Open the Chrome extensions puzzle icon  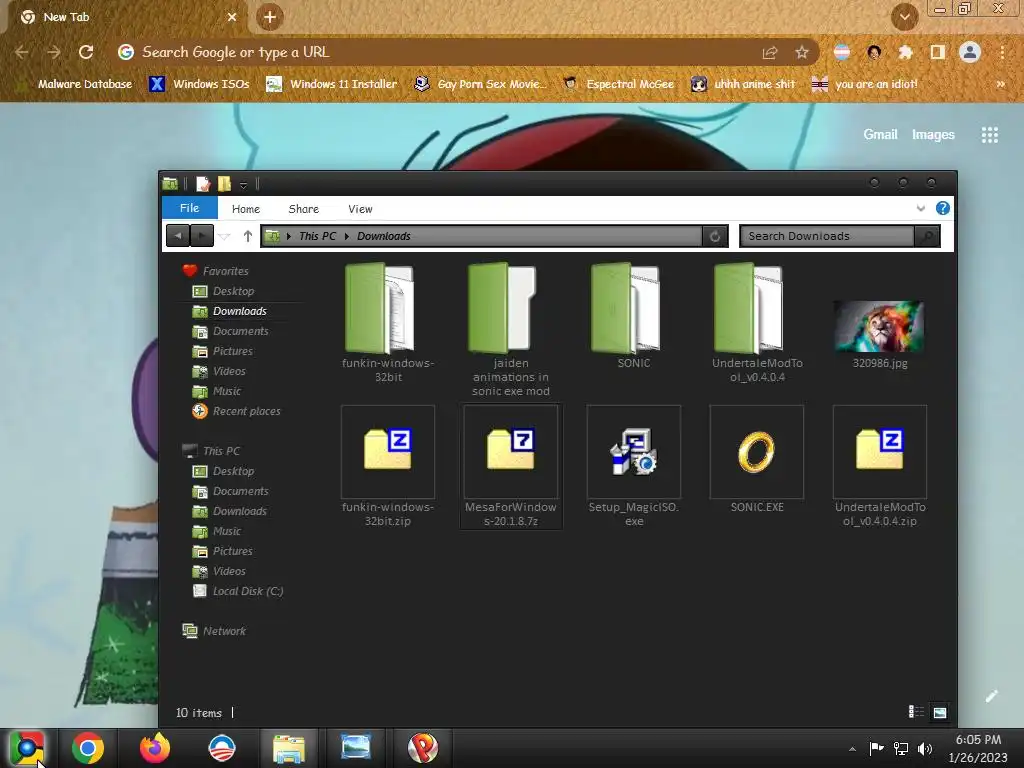click(905, 52)
